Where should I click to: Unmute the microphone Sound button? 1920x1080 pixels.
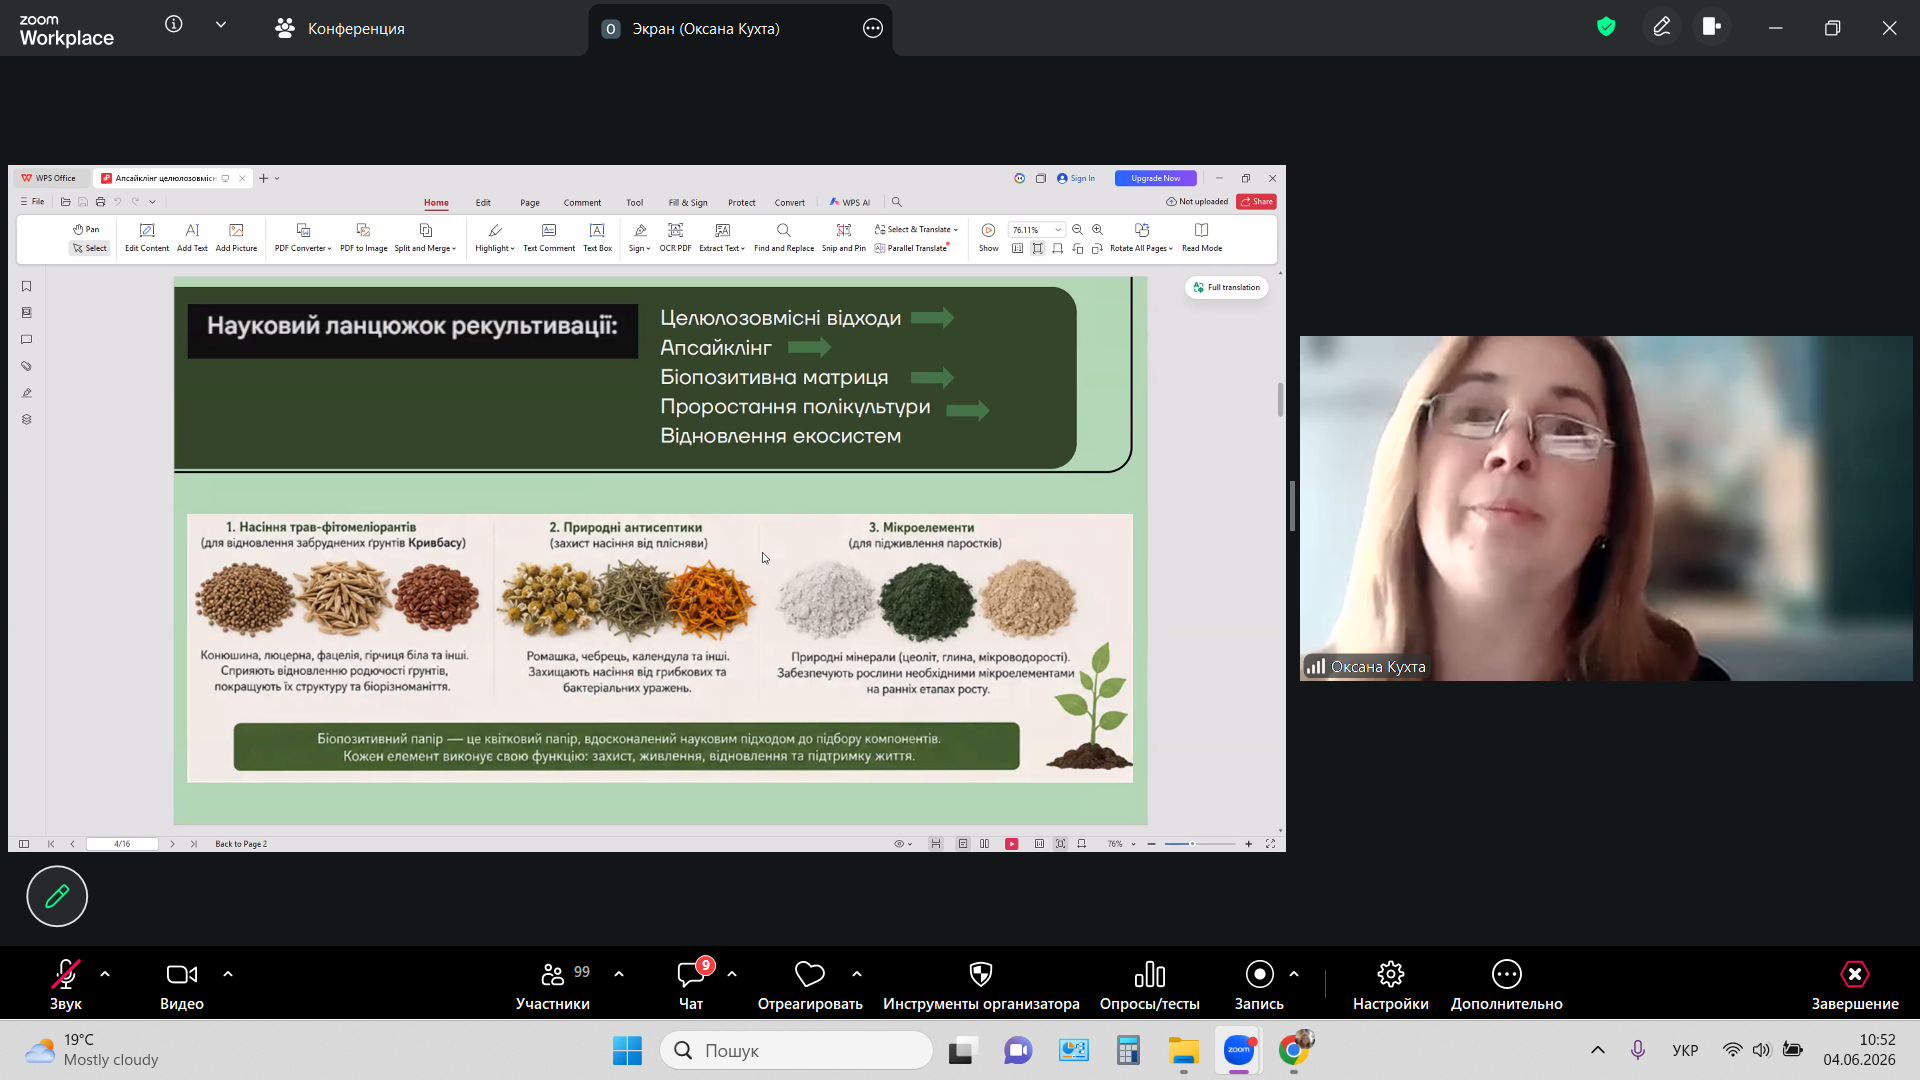(66, 984)
